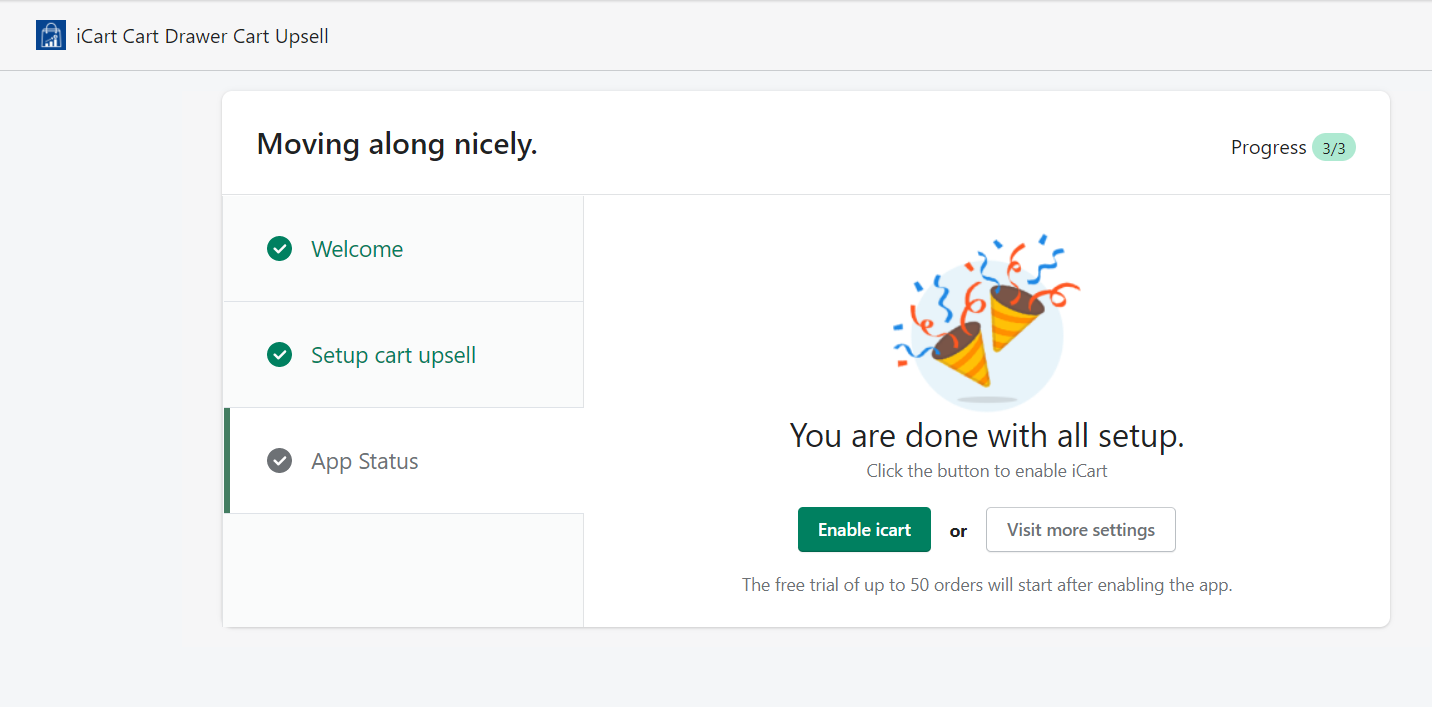Click the gray checkmark beside App Status
The height and width of the screenshot is (707, 1432).
pos(279,461)
